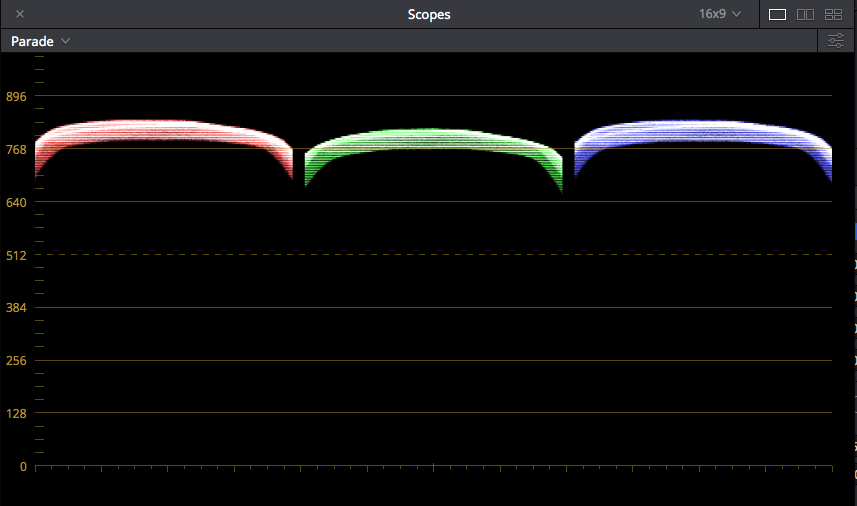The width and height of the screenshot is (857, 506).
Task: Open the Parade scope type dropdown
Action: tap(40, 42)
